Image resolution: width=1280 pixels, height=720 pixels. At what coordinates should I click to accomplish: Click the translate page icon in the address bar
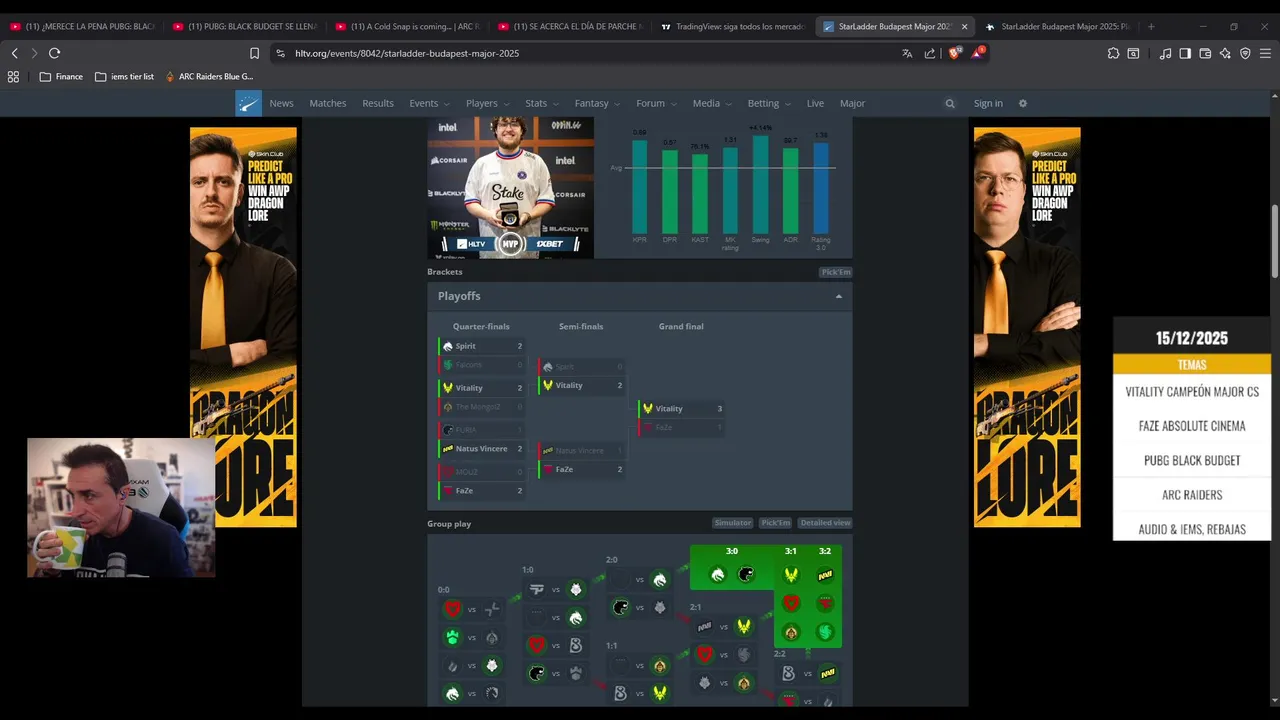(907, 53)
